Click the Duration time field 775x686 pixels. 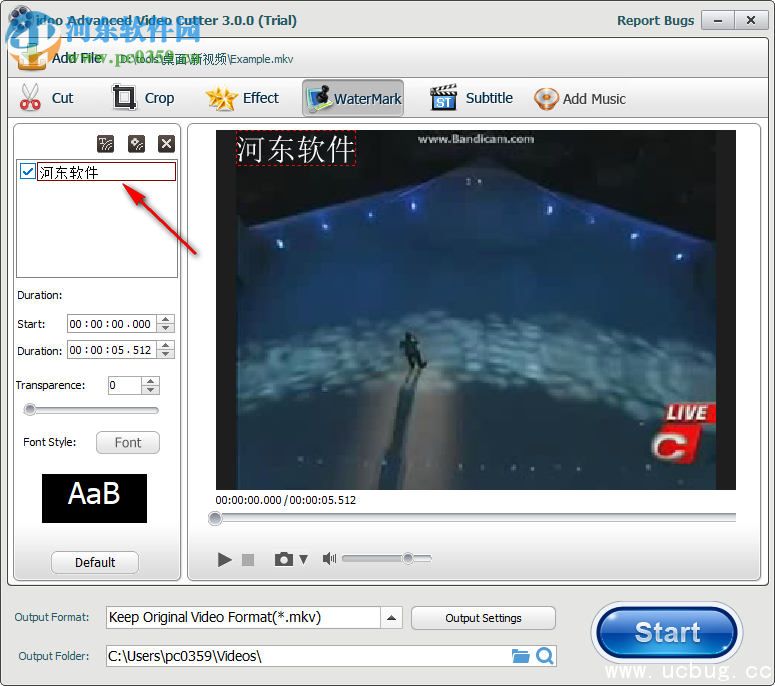tap(112, 350)
